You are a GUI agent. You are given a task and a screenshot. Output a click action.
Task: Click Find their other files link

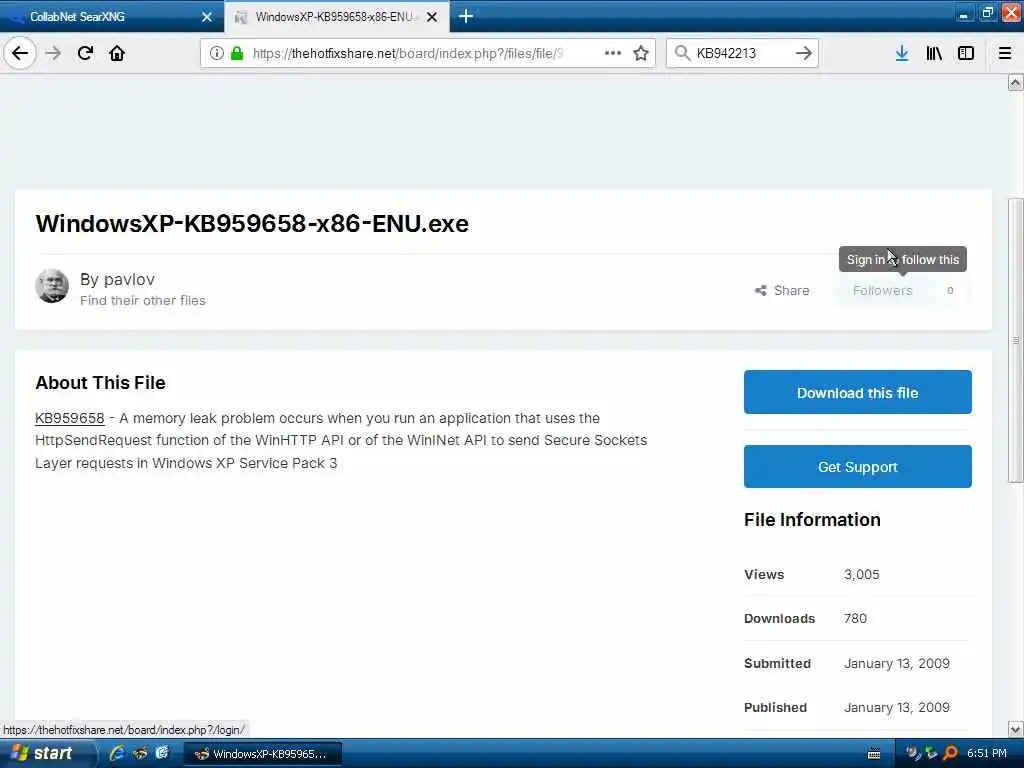pos(142,300)
